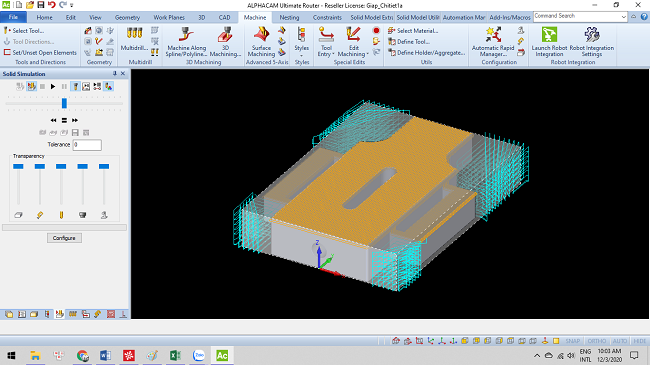Image resolution: width=650 pixels, height=365 pixels.
Task: Start the solid simulation playback
Action: (x=53, y=87)
